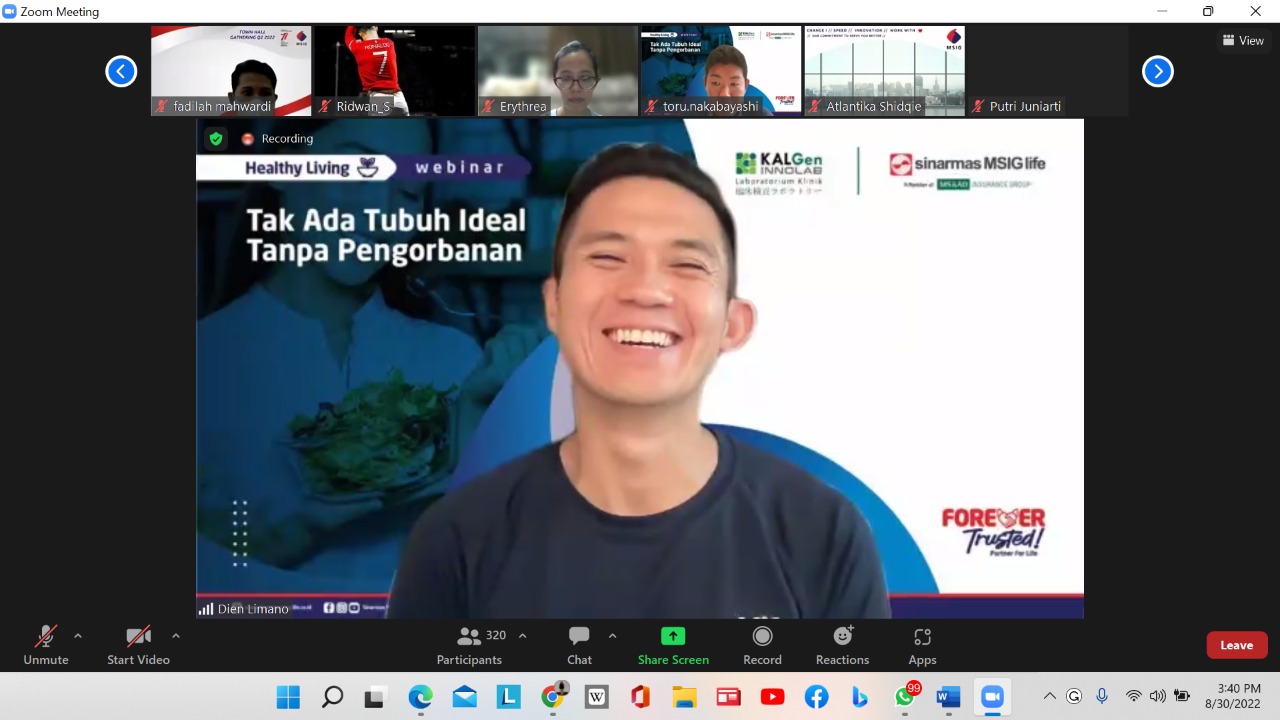Viewport: 1280px width, 720px height.
Task: Click the right arrow to see more participants
Action: click(x=1157, y=71)
